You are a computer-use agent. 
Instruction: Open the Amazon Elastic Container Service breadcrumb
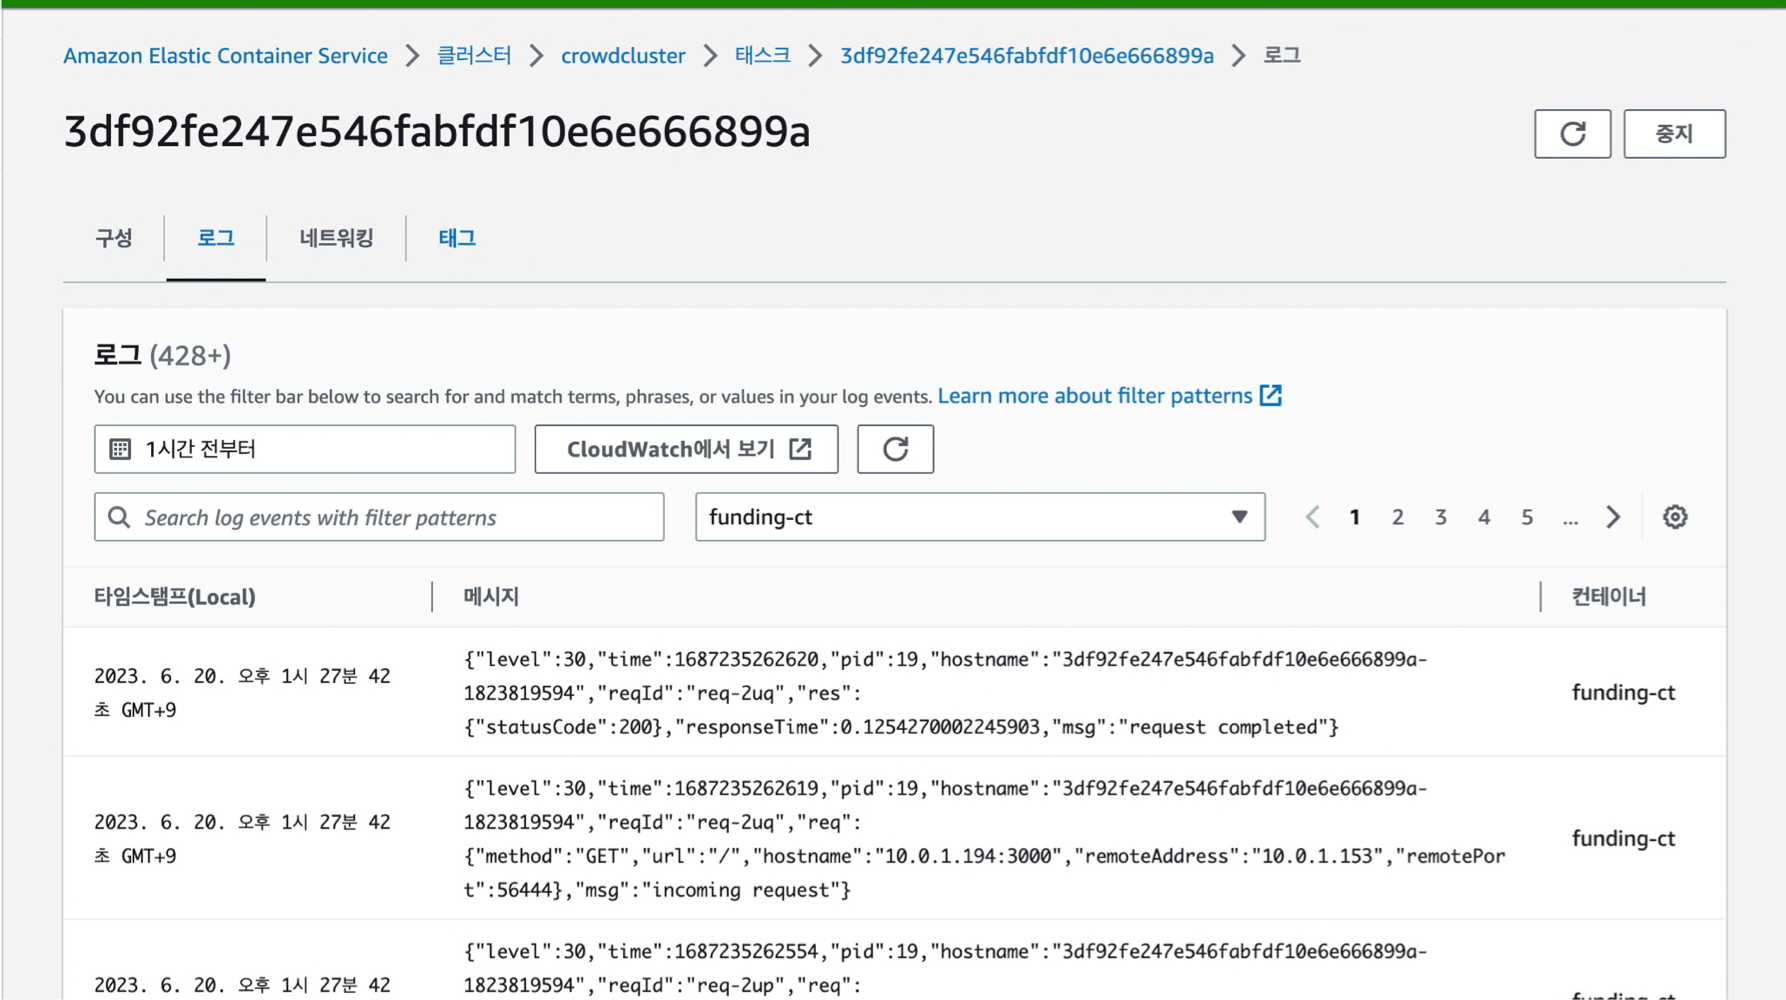click(x=225, y=56)
